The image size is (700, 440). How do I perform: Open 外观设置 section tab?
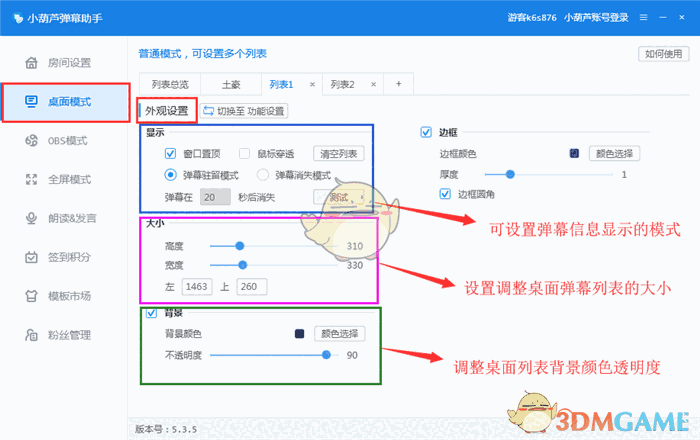pyautogui.click(x=167, y=111)
